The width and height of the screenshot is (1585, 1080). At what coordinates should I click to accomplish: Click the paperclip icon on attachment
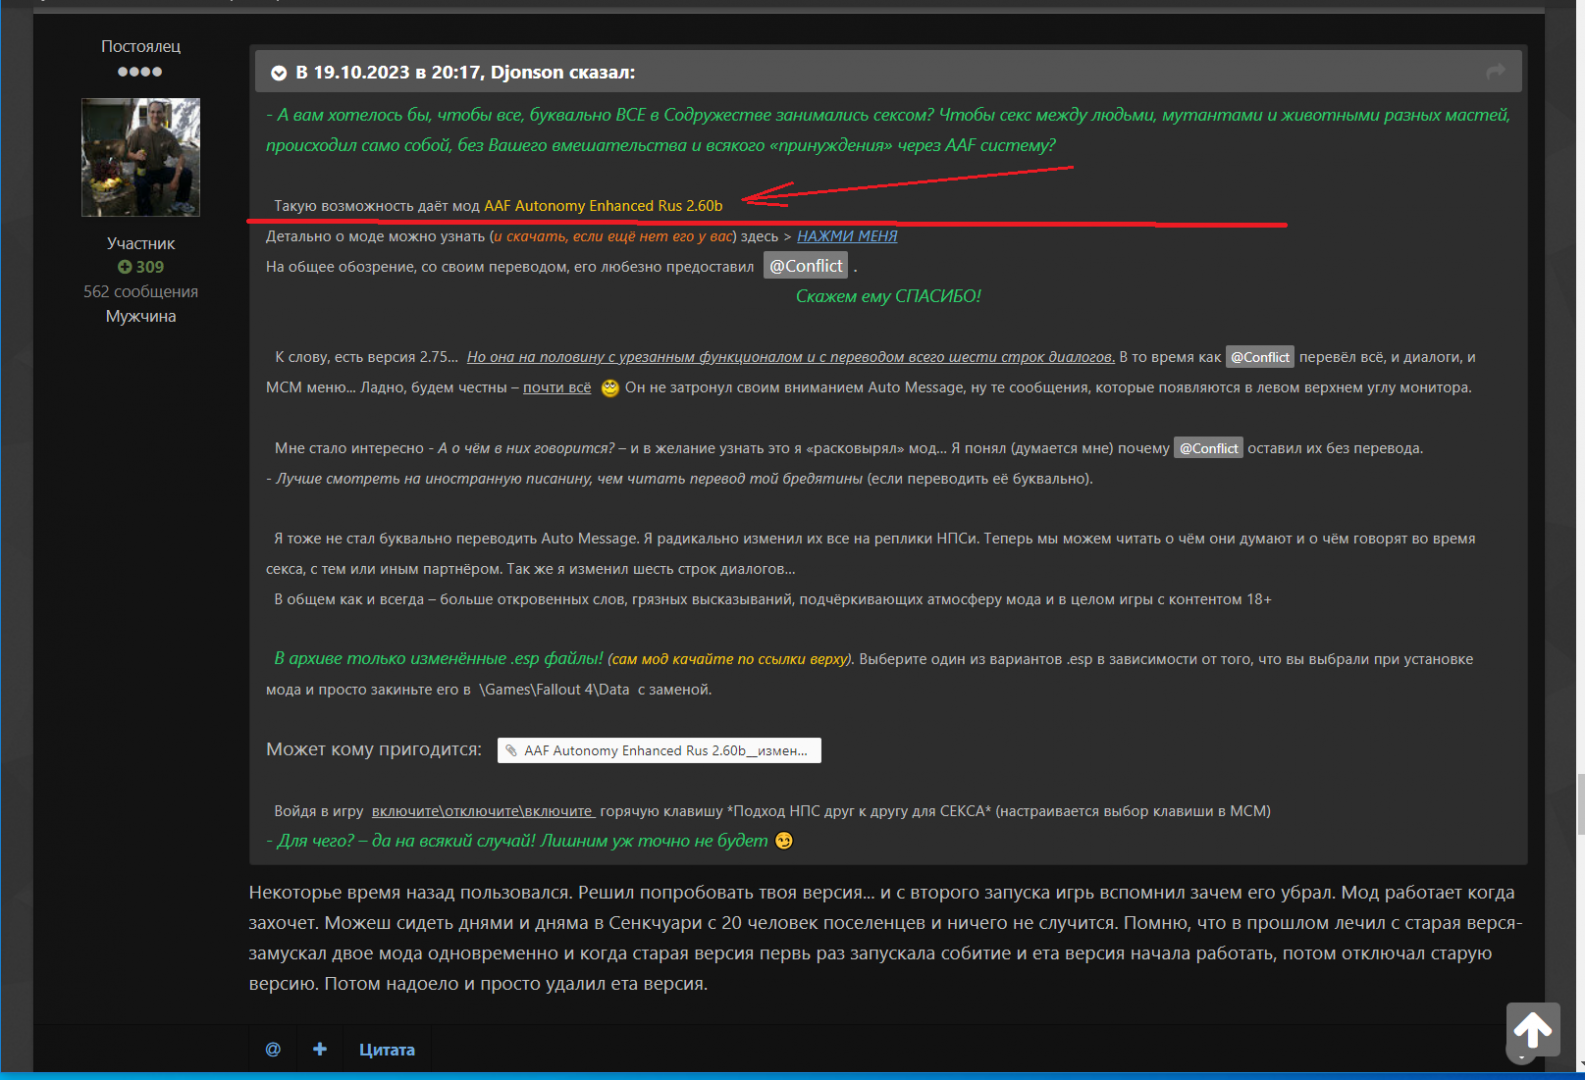pyautogui.click(x=511, y=751)
